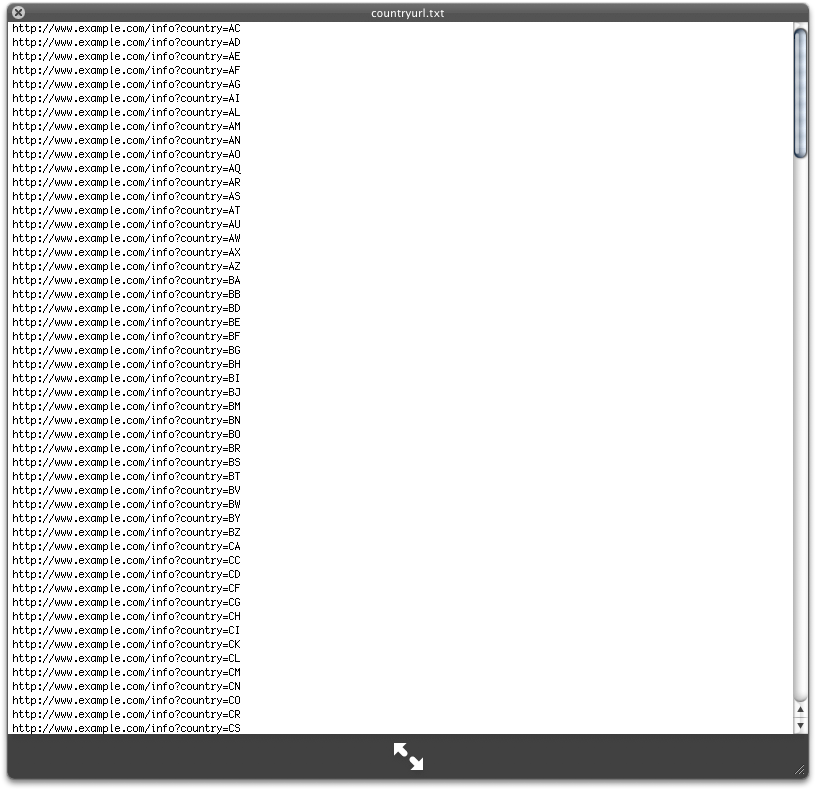This screenshot has width=816, height=790.
Task: Click the line ending country=AQ
Action: 126,169
